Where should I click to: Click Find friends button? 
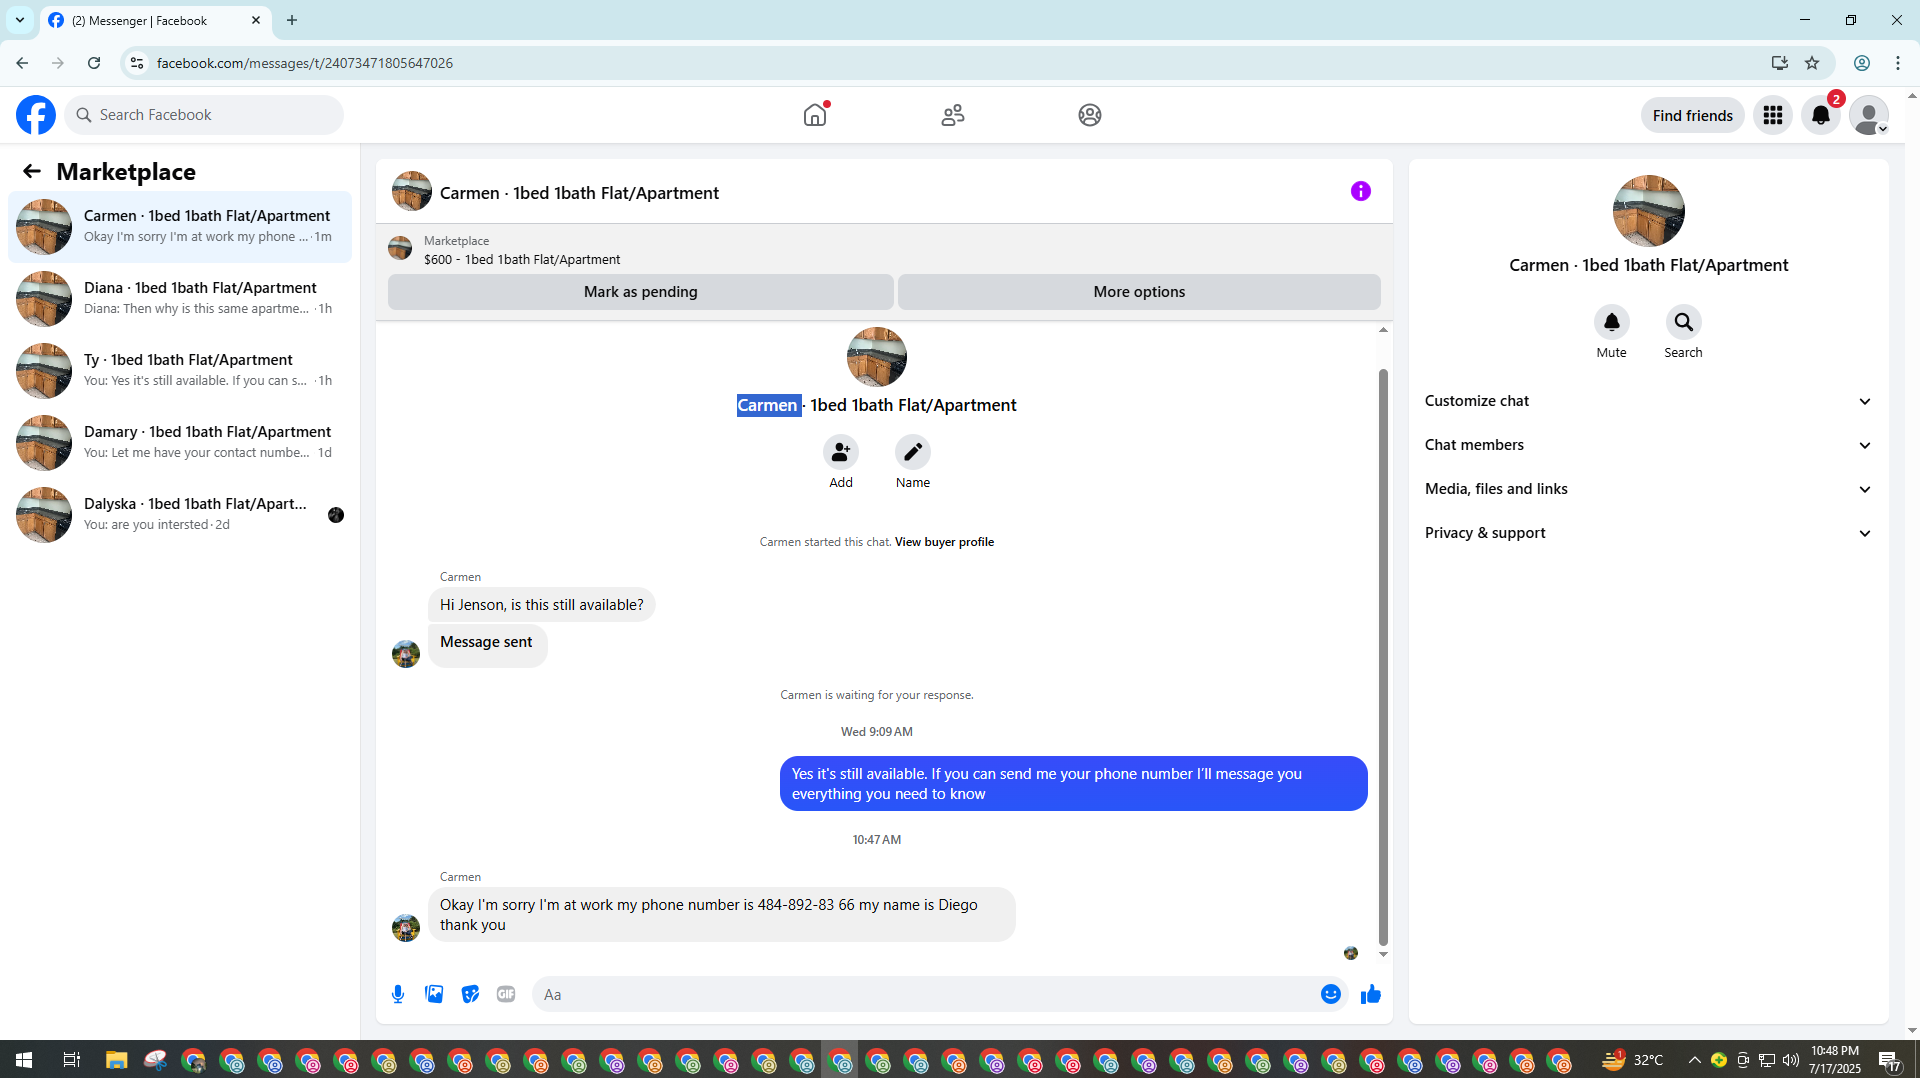pyautogui.click(x=1693, y=115)
